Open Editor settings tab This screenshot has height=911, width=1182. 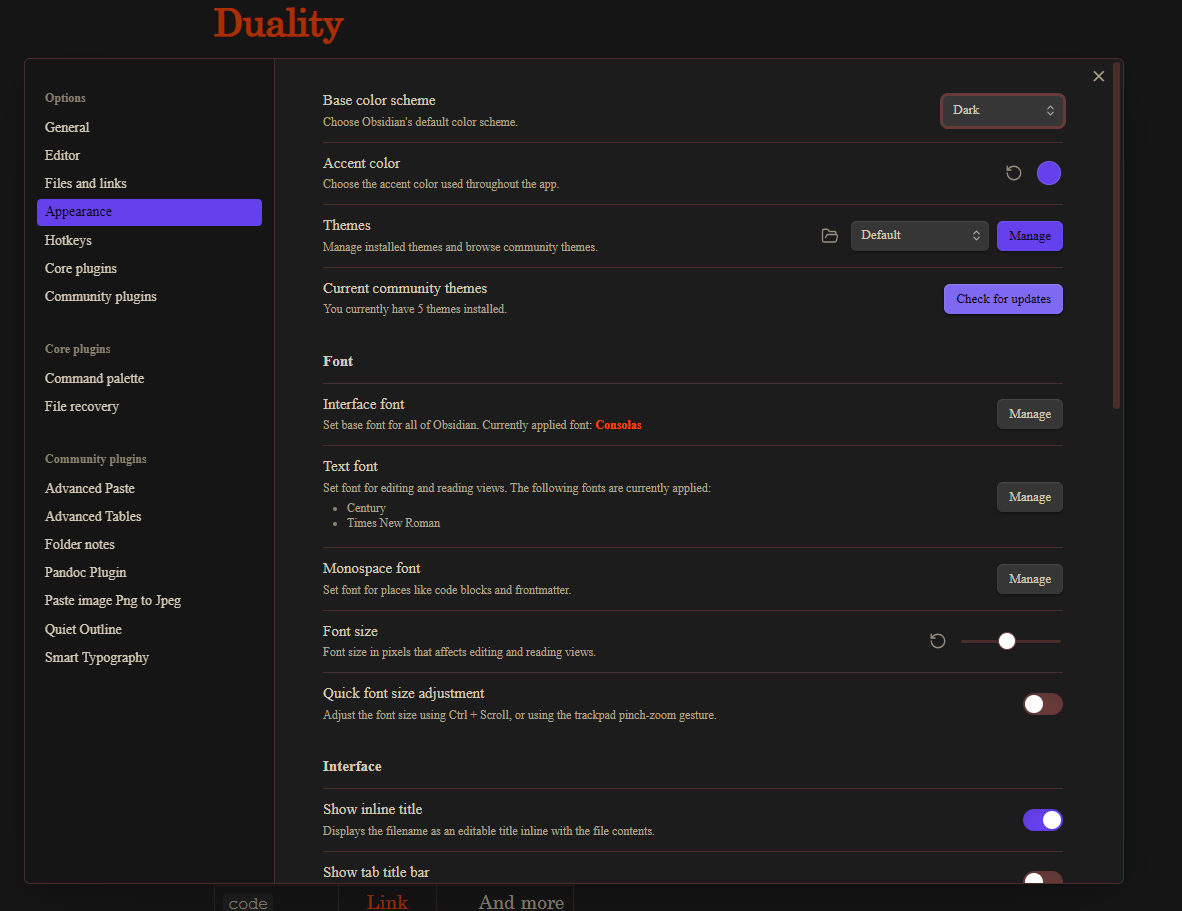[149, 155]
